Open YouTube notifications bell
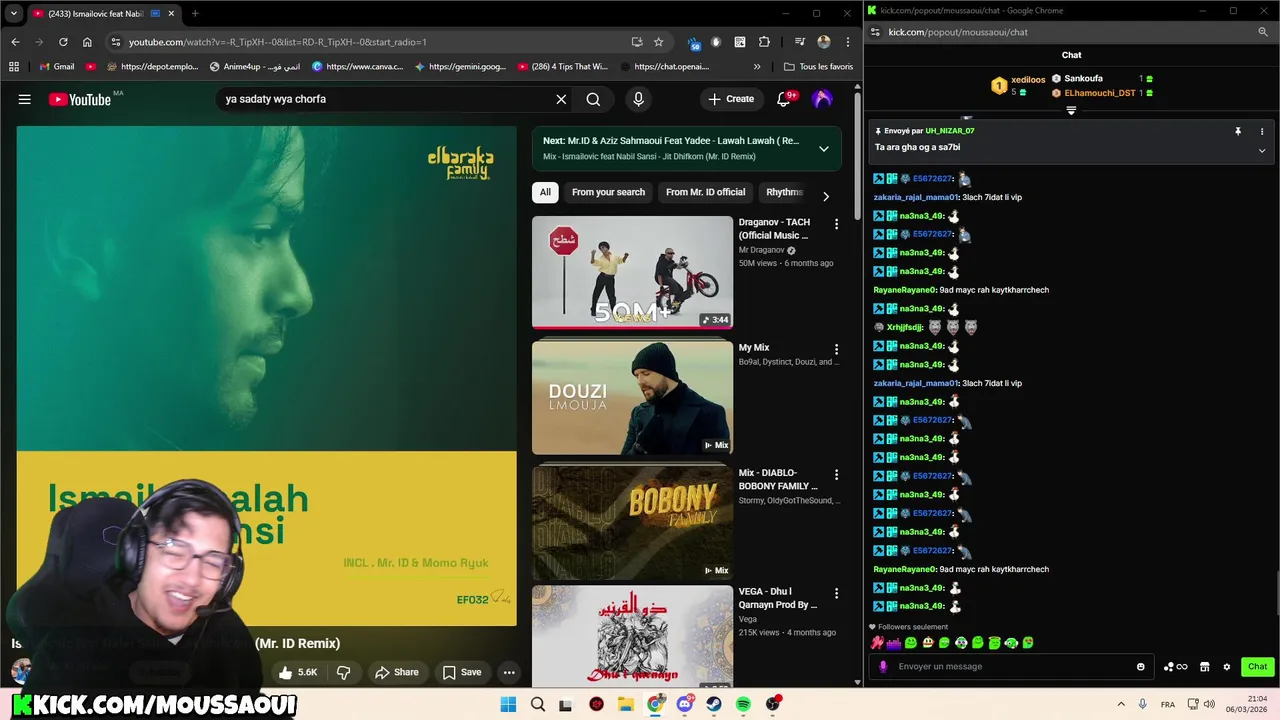Screen dimensions: 1280x720 coord(785,99)
